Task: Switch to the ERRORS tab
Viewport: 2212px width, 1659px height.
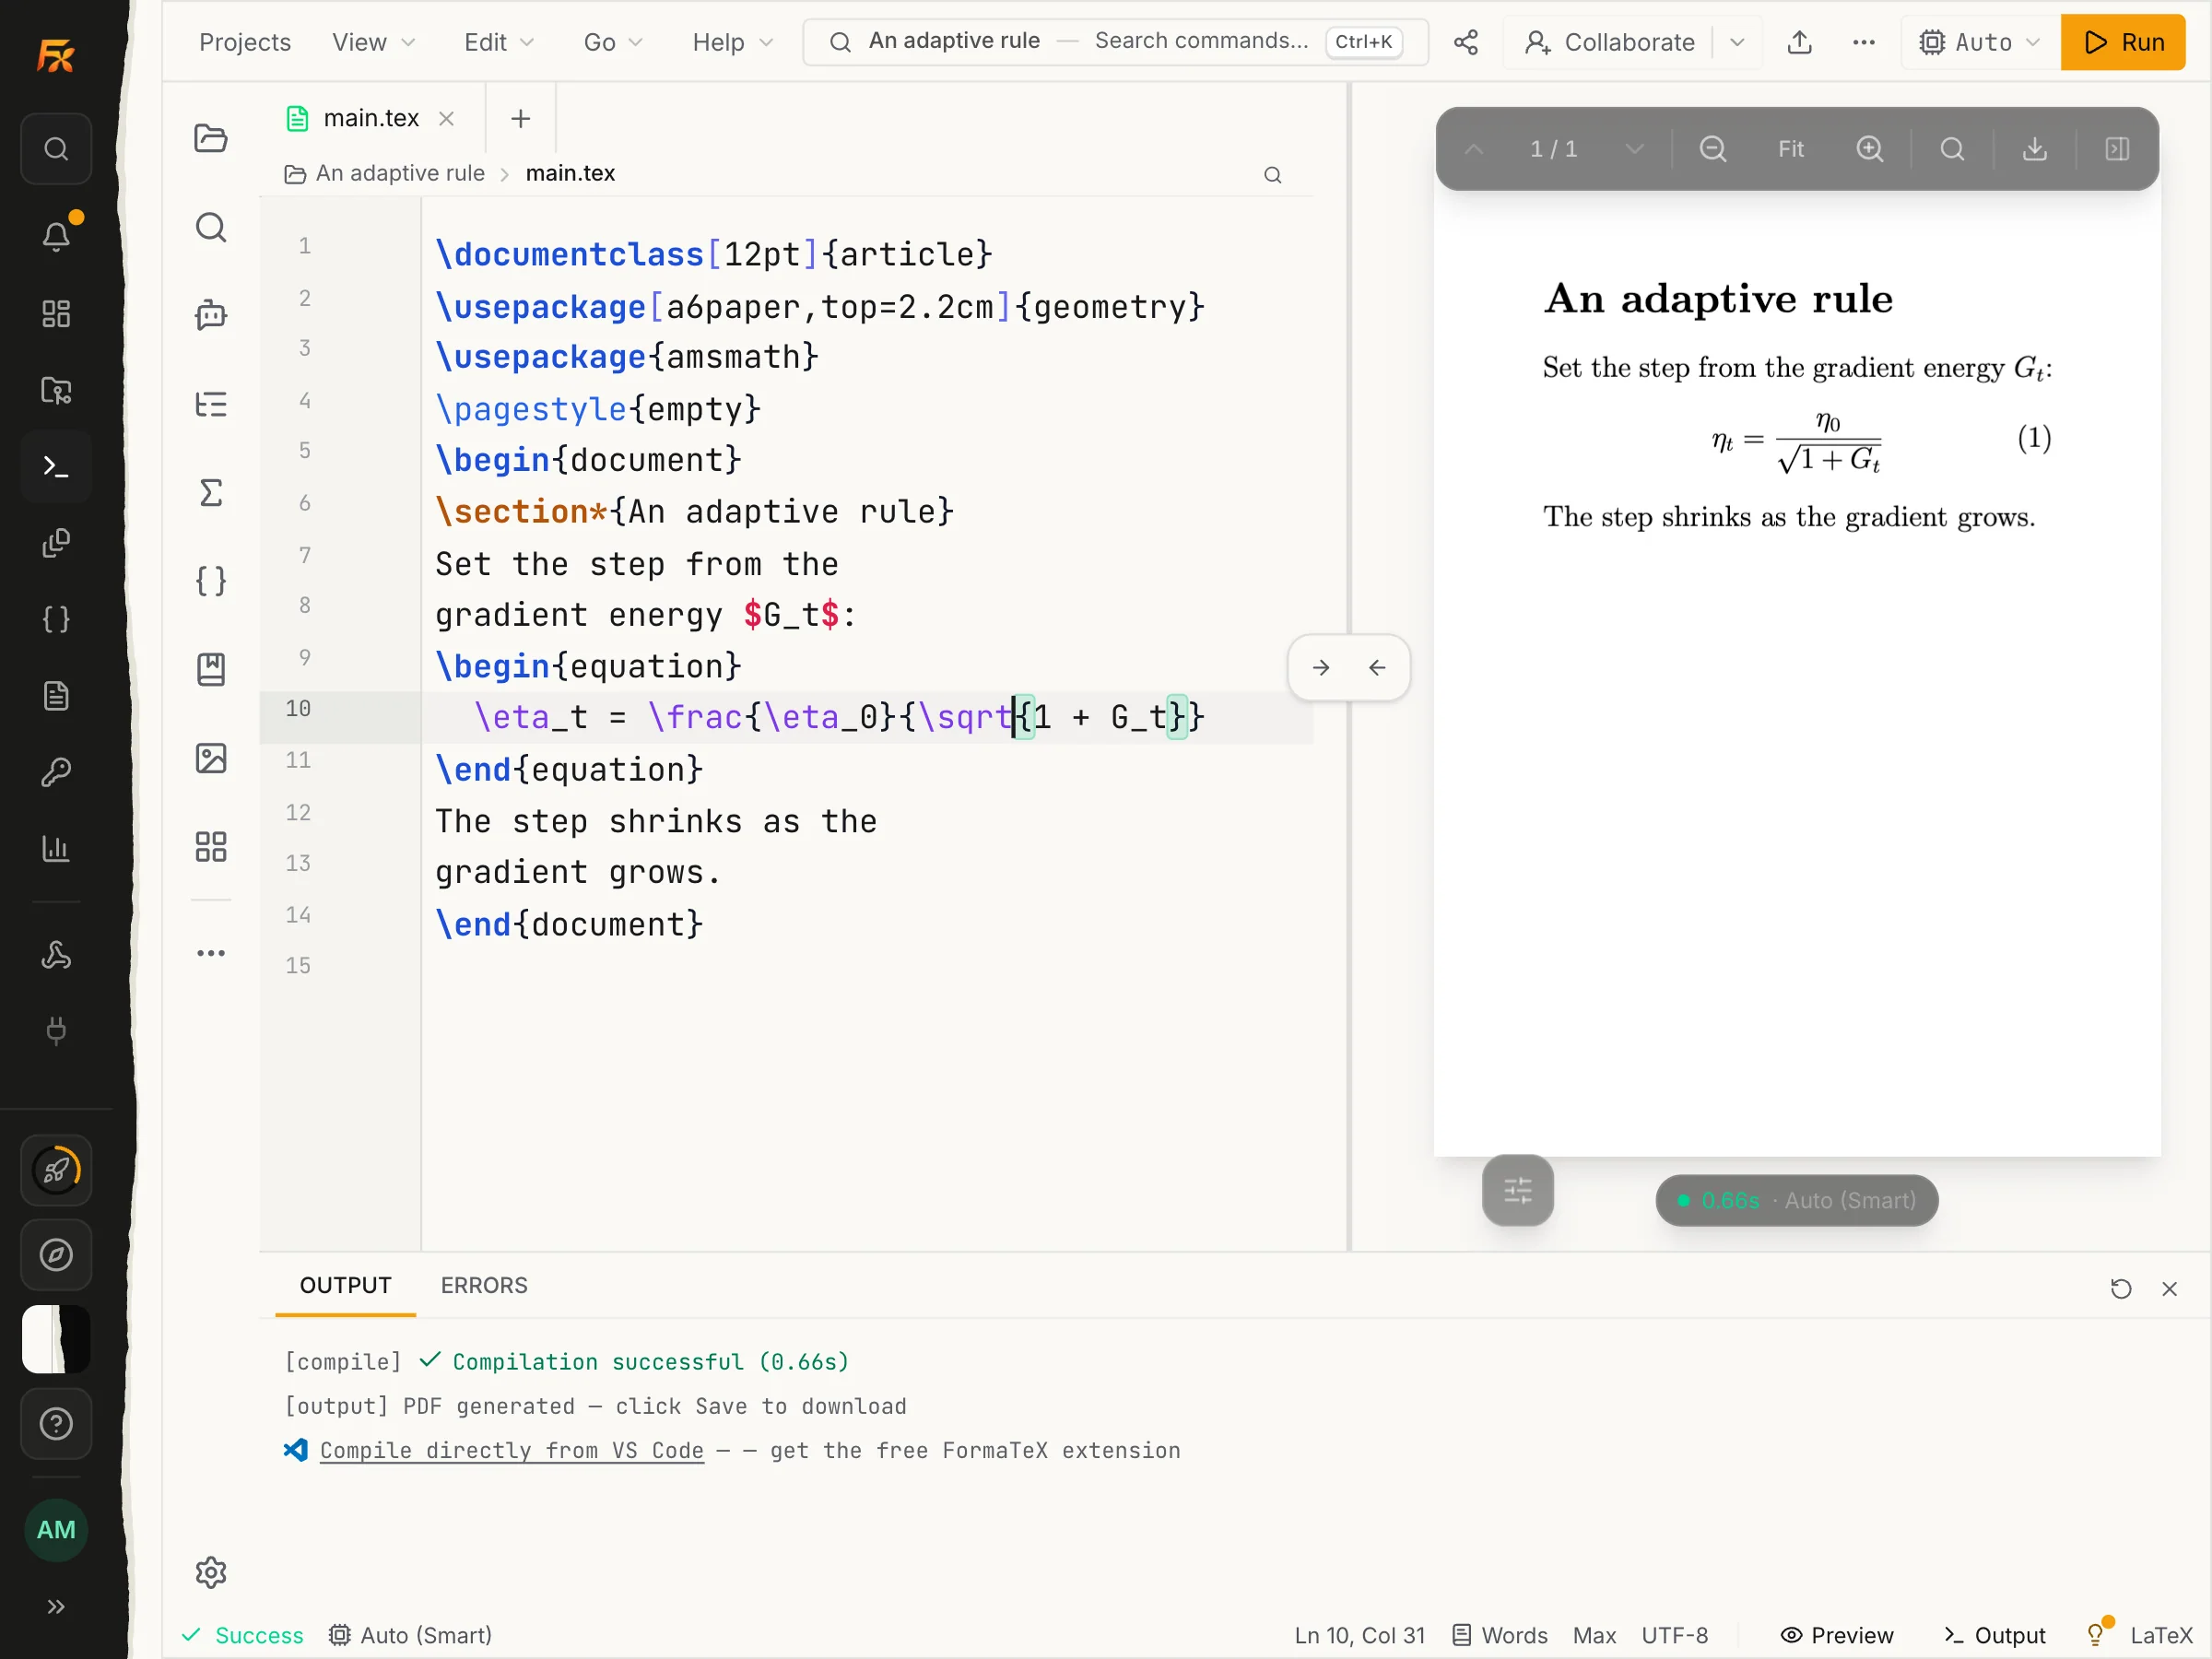Action: pos(484,1285)
